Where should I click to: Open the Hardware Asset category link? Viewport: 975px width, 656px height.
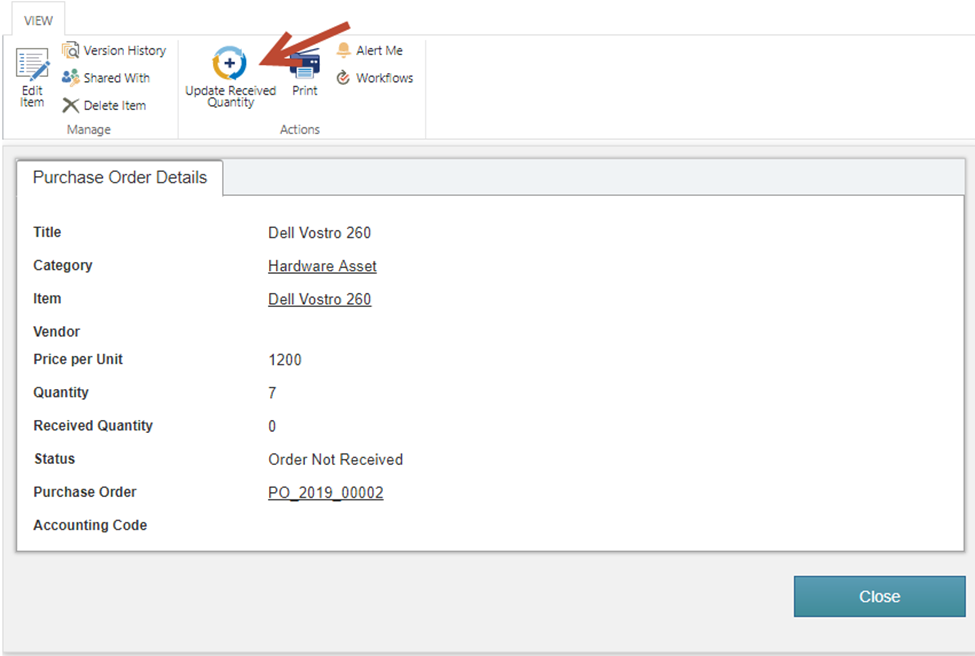[x=322, y=266]
